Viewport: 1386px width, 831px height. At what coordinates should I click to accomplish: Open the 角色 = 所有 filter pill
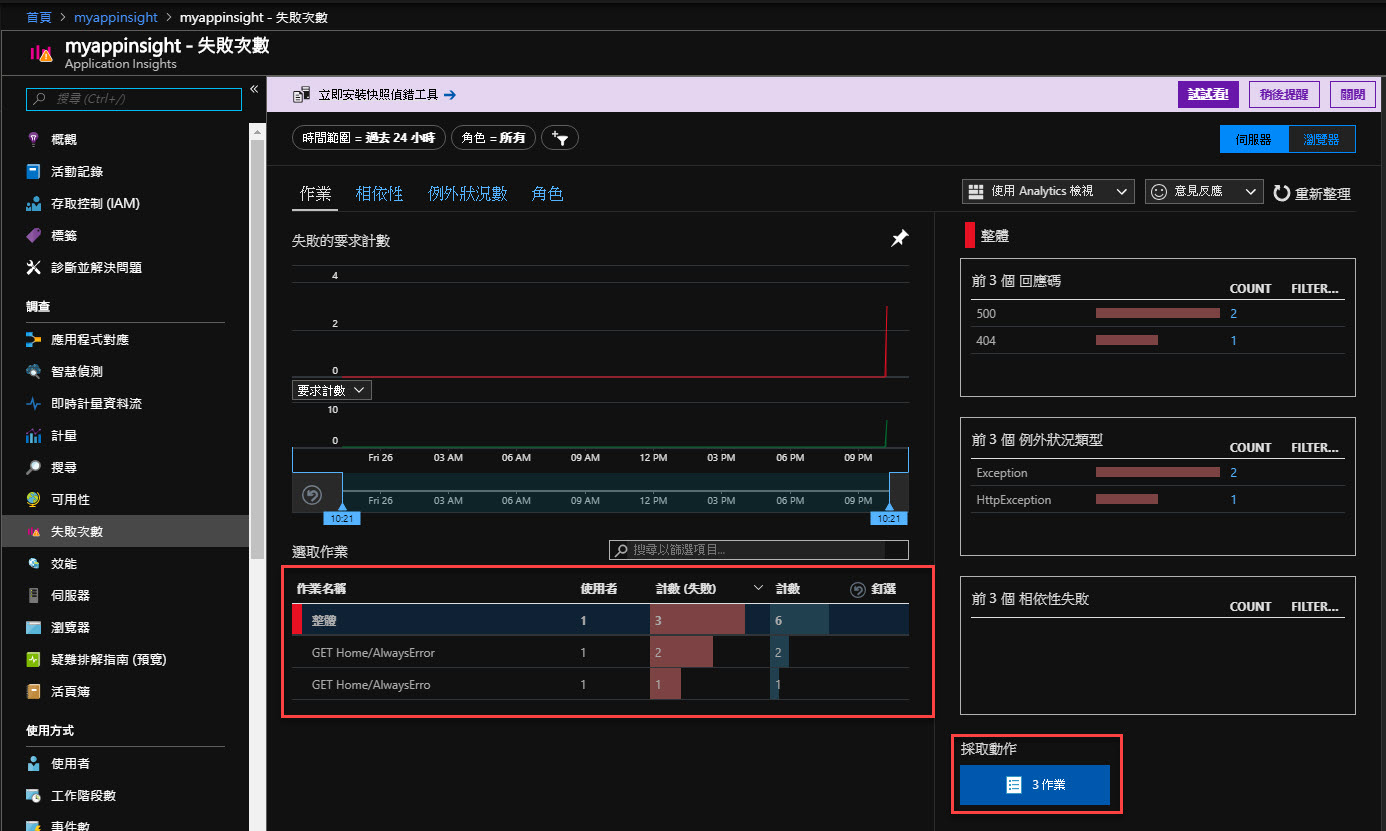click(494, 138)
